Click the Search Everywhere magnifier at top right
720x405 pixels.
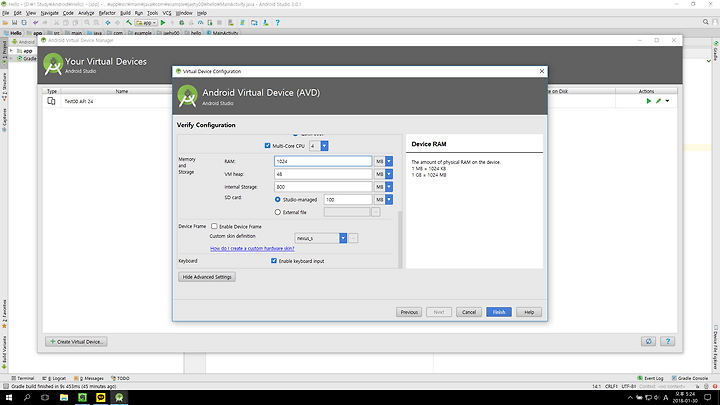(706, 22)
